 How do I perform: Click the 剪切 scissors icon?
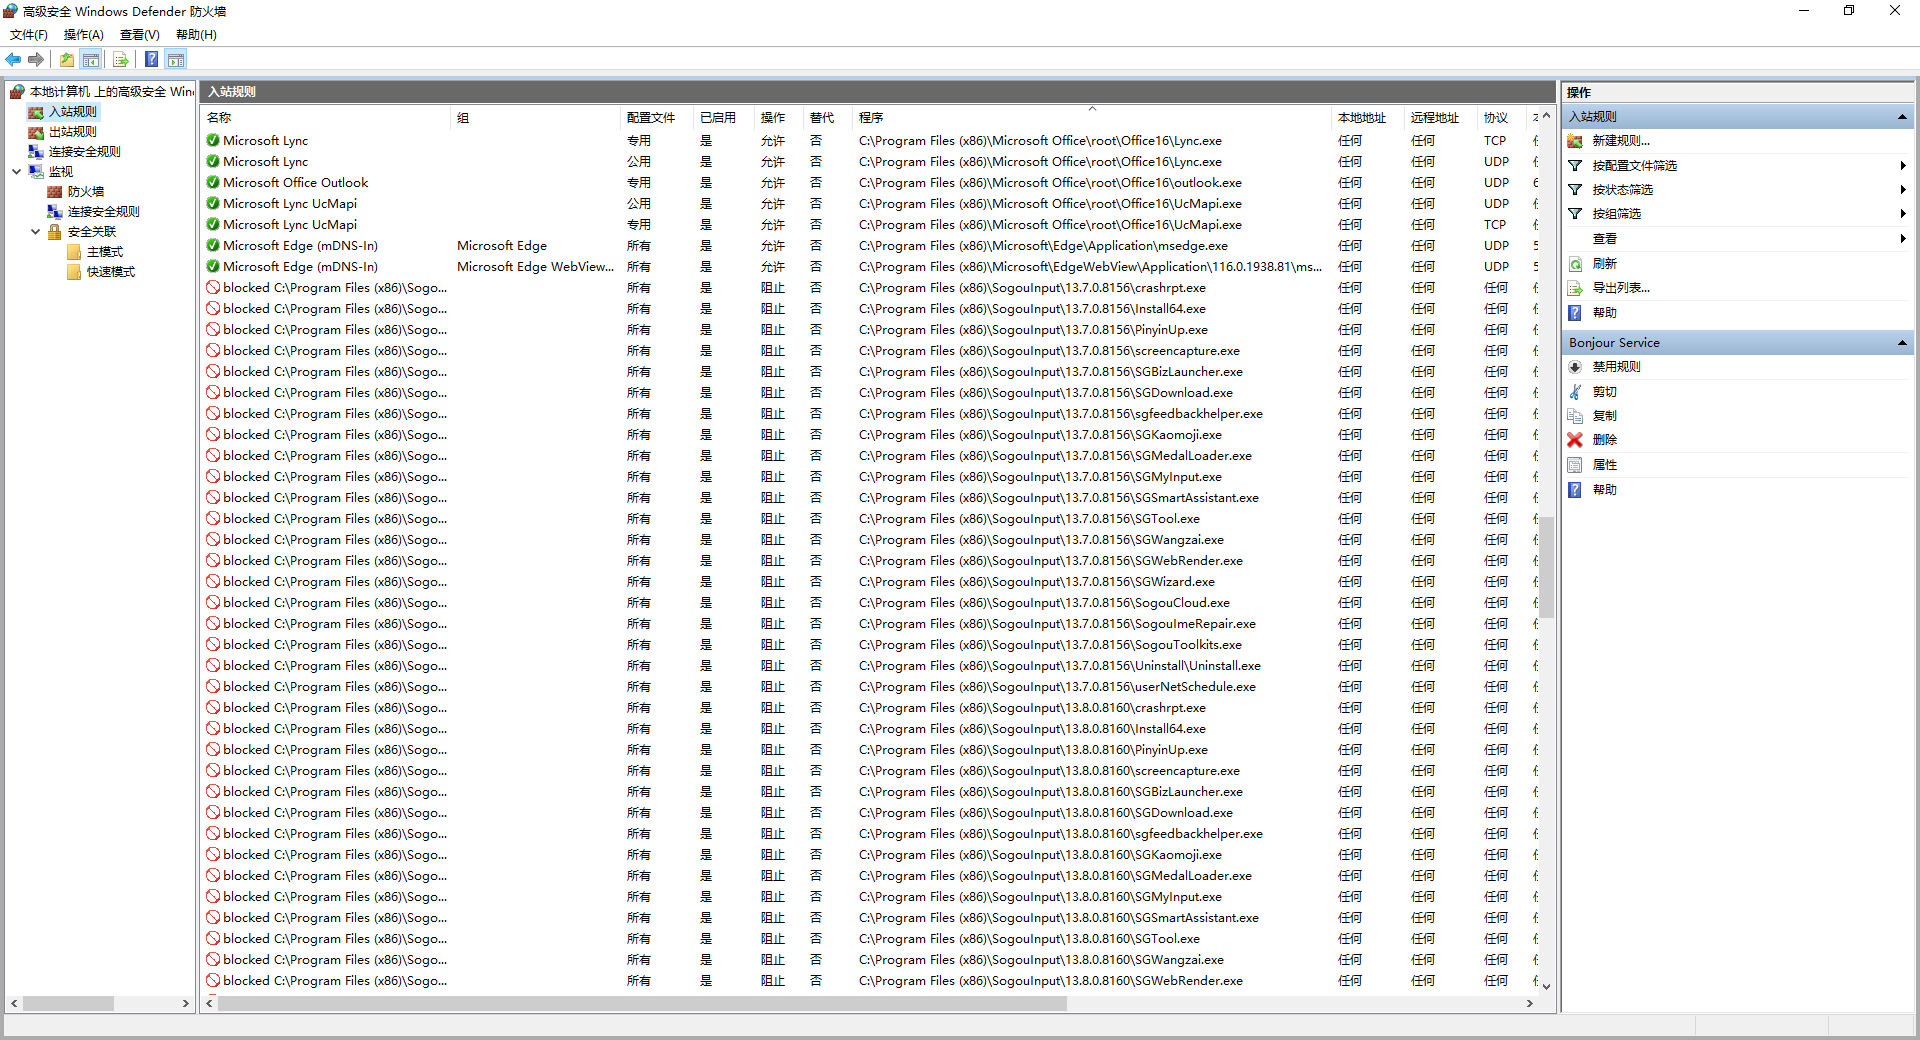click(1575, 392)
